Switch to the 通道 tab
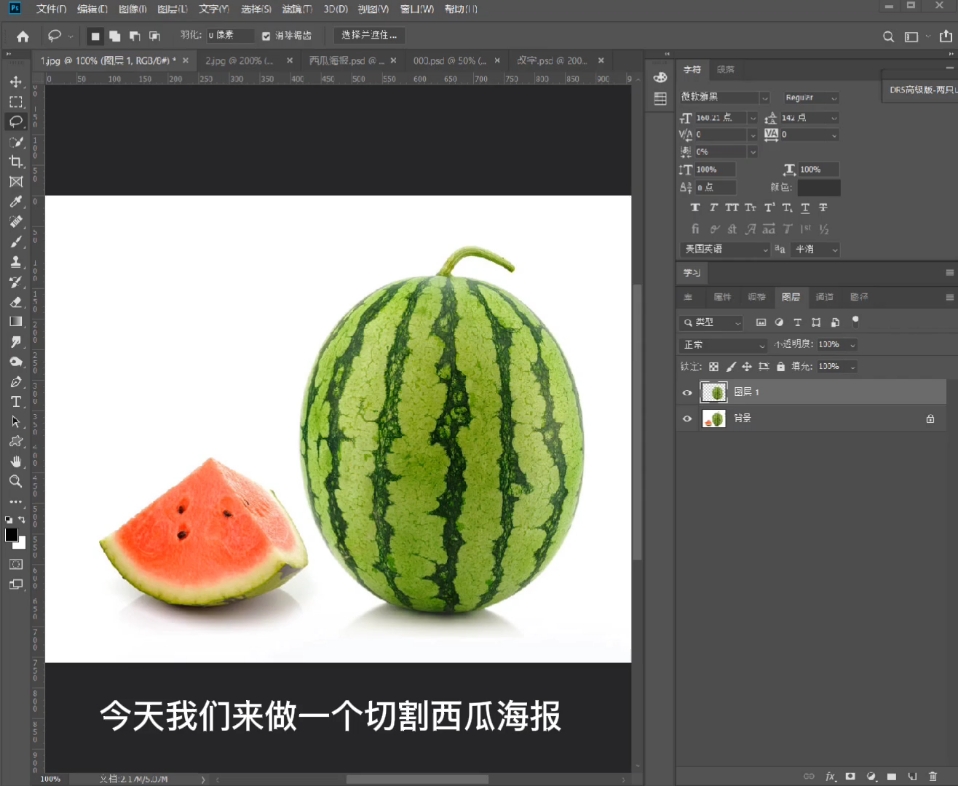This screenshot has height=786, width=958. coord(827,297)
